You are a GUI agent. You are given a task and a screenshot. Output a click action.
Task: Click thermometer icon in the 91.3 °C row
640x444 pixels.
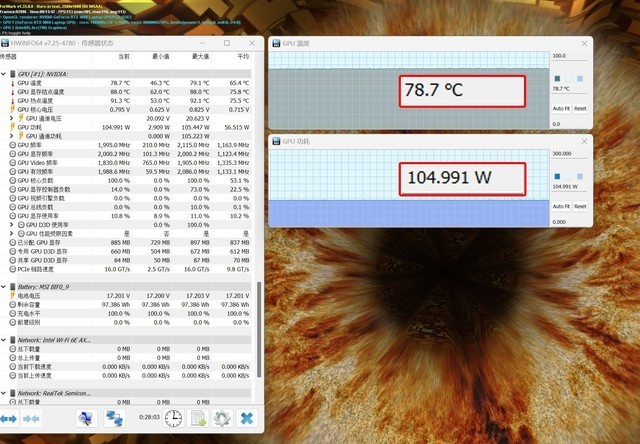(x=12, y=101)
